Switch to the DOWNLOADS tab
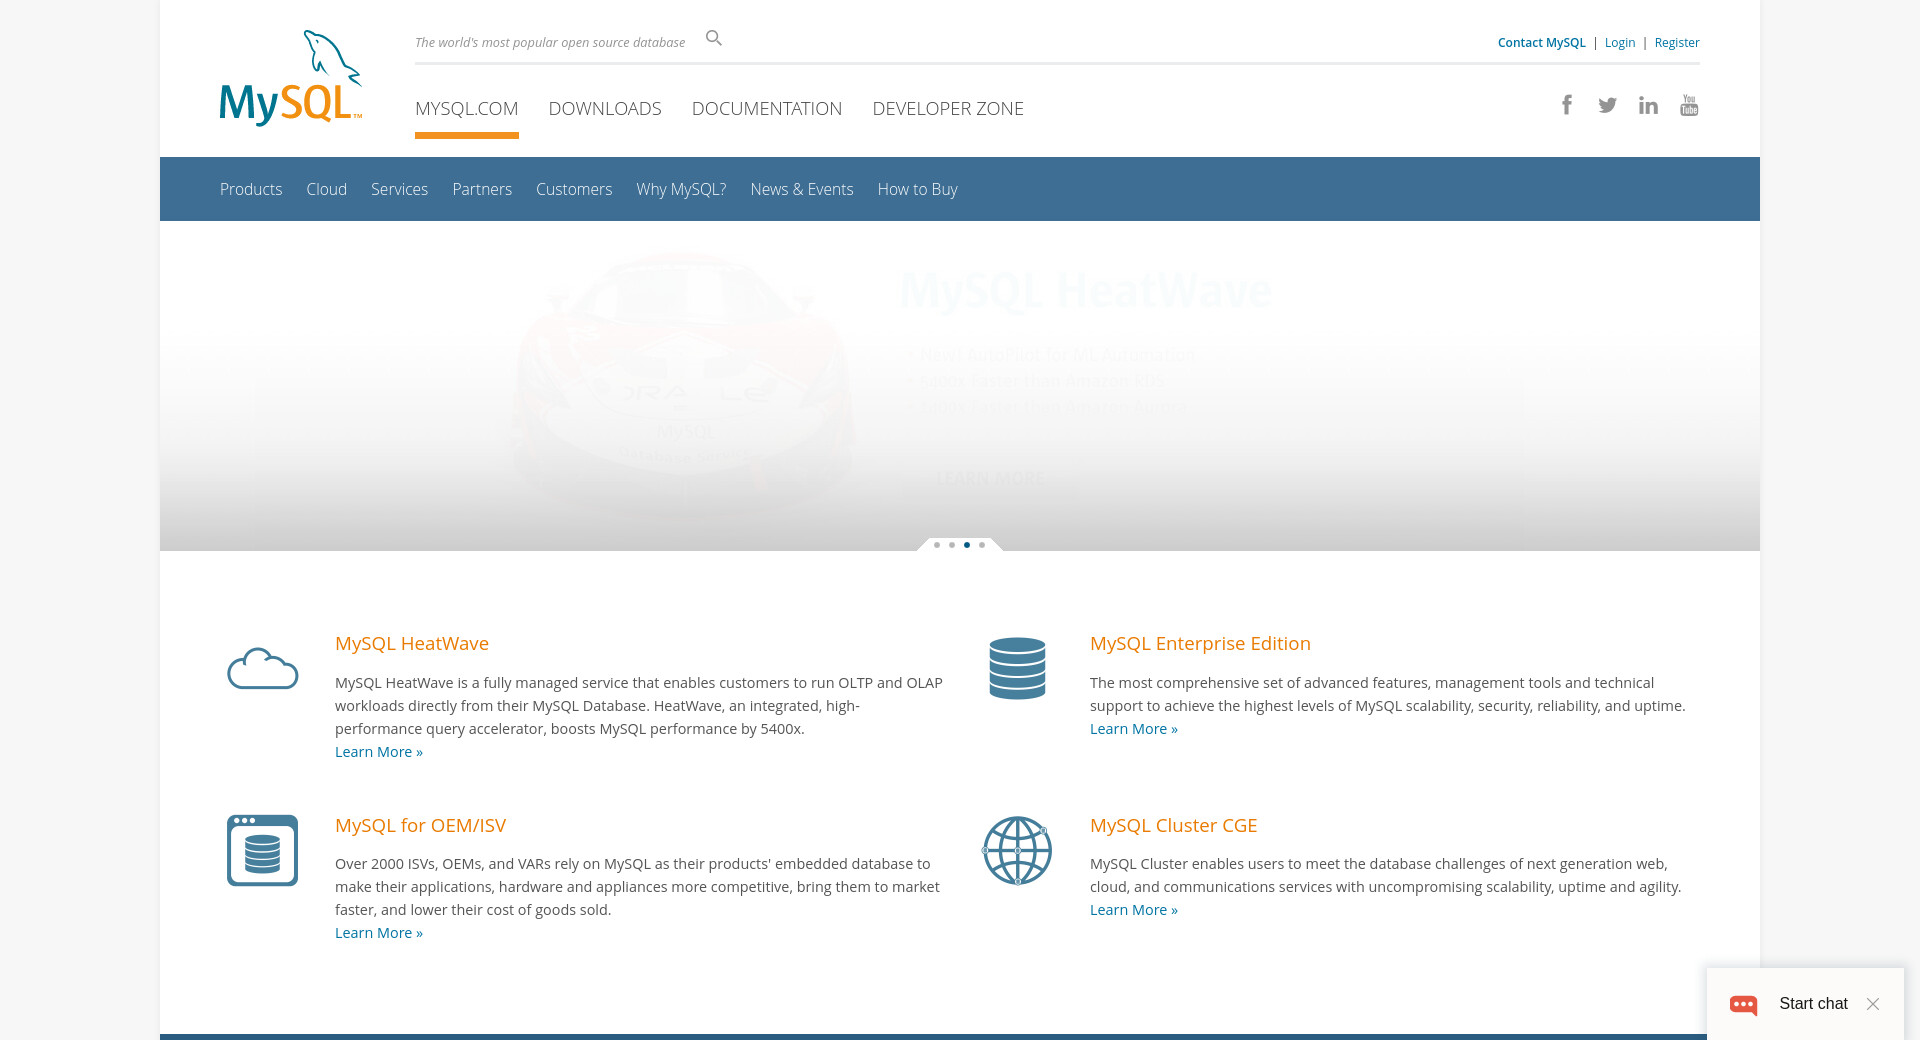Image resolution: width=1920 pixels, height=1040 pixels. click(605, 108)
